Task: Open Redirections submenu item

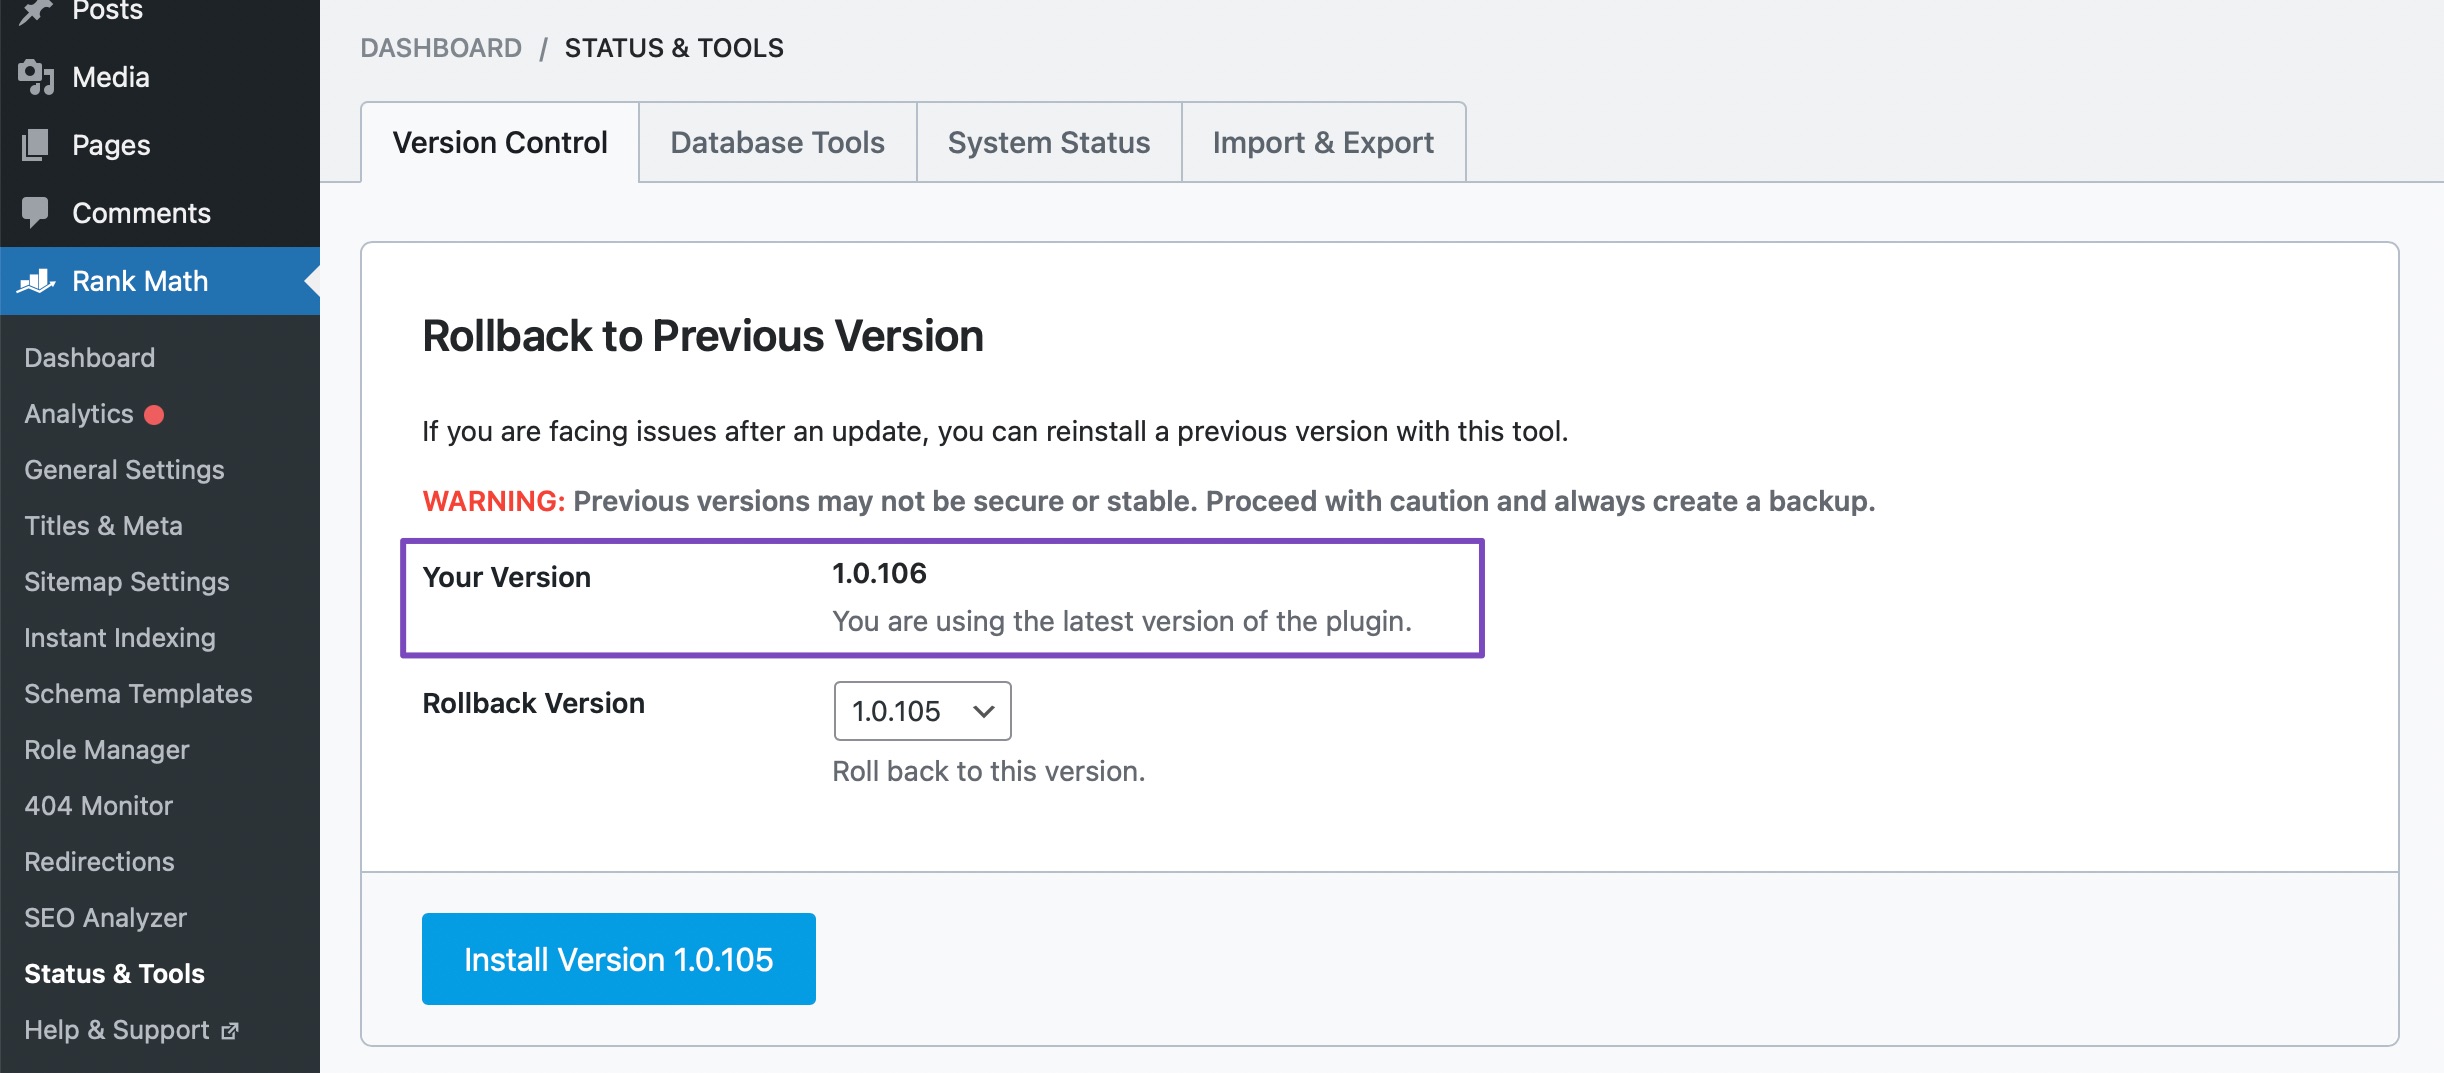Action: tap(99, 862)
